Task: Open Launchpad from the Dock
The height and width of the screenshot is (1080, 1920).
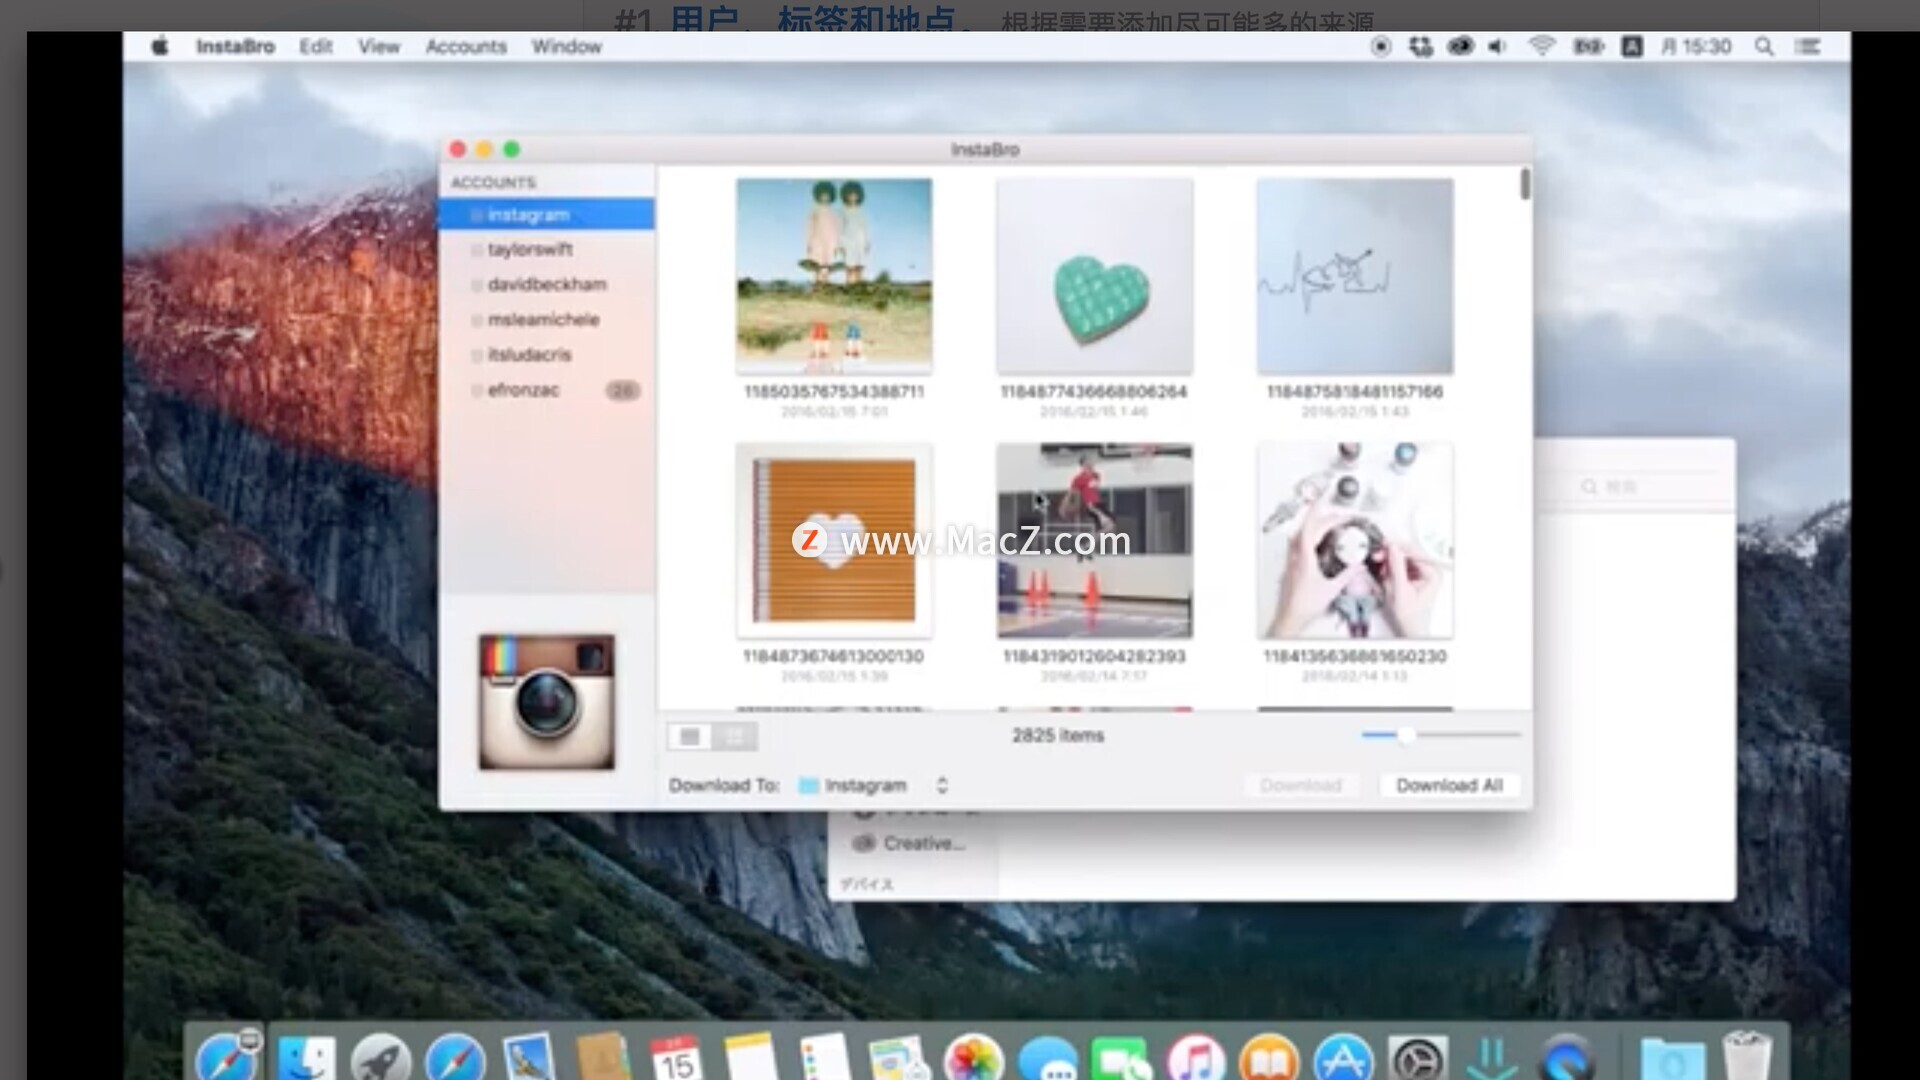Action: (x=380, y=1060)
